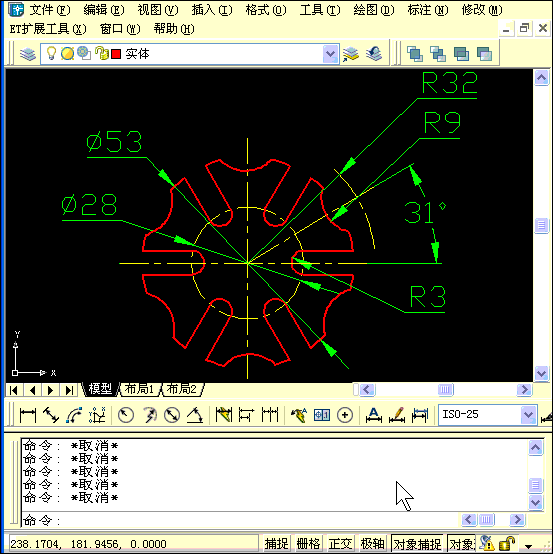Switch to the 模型 tab
The height and width of the screenshot is (554, 553).
pyautogui.click(x=100, y=389)
